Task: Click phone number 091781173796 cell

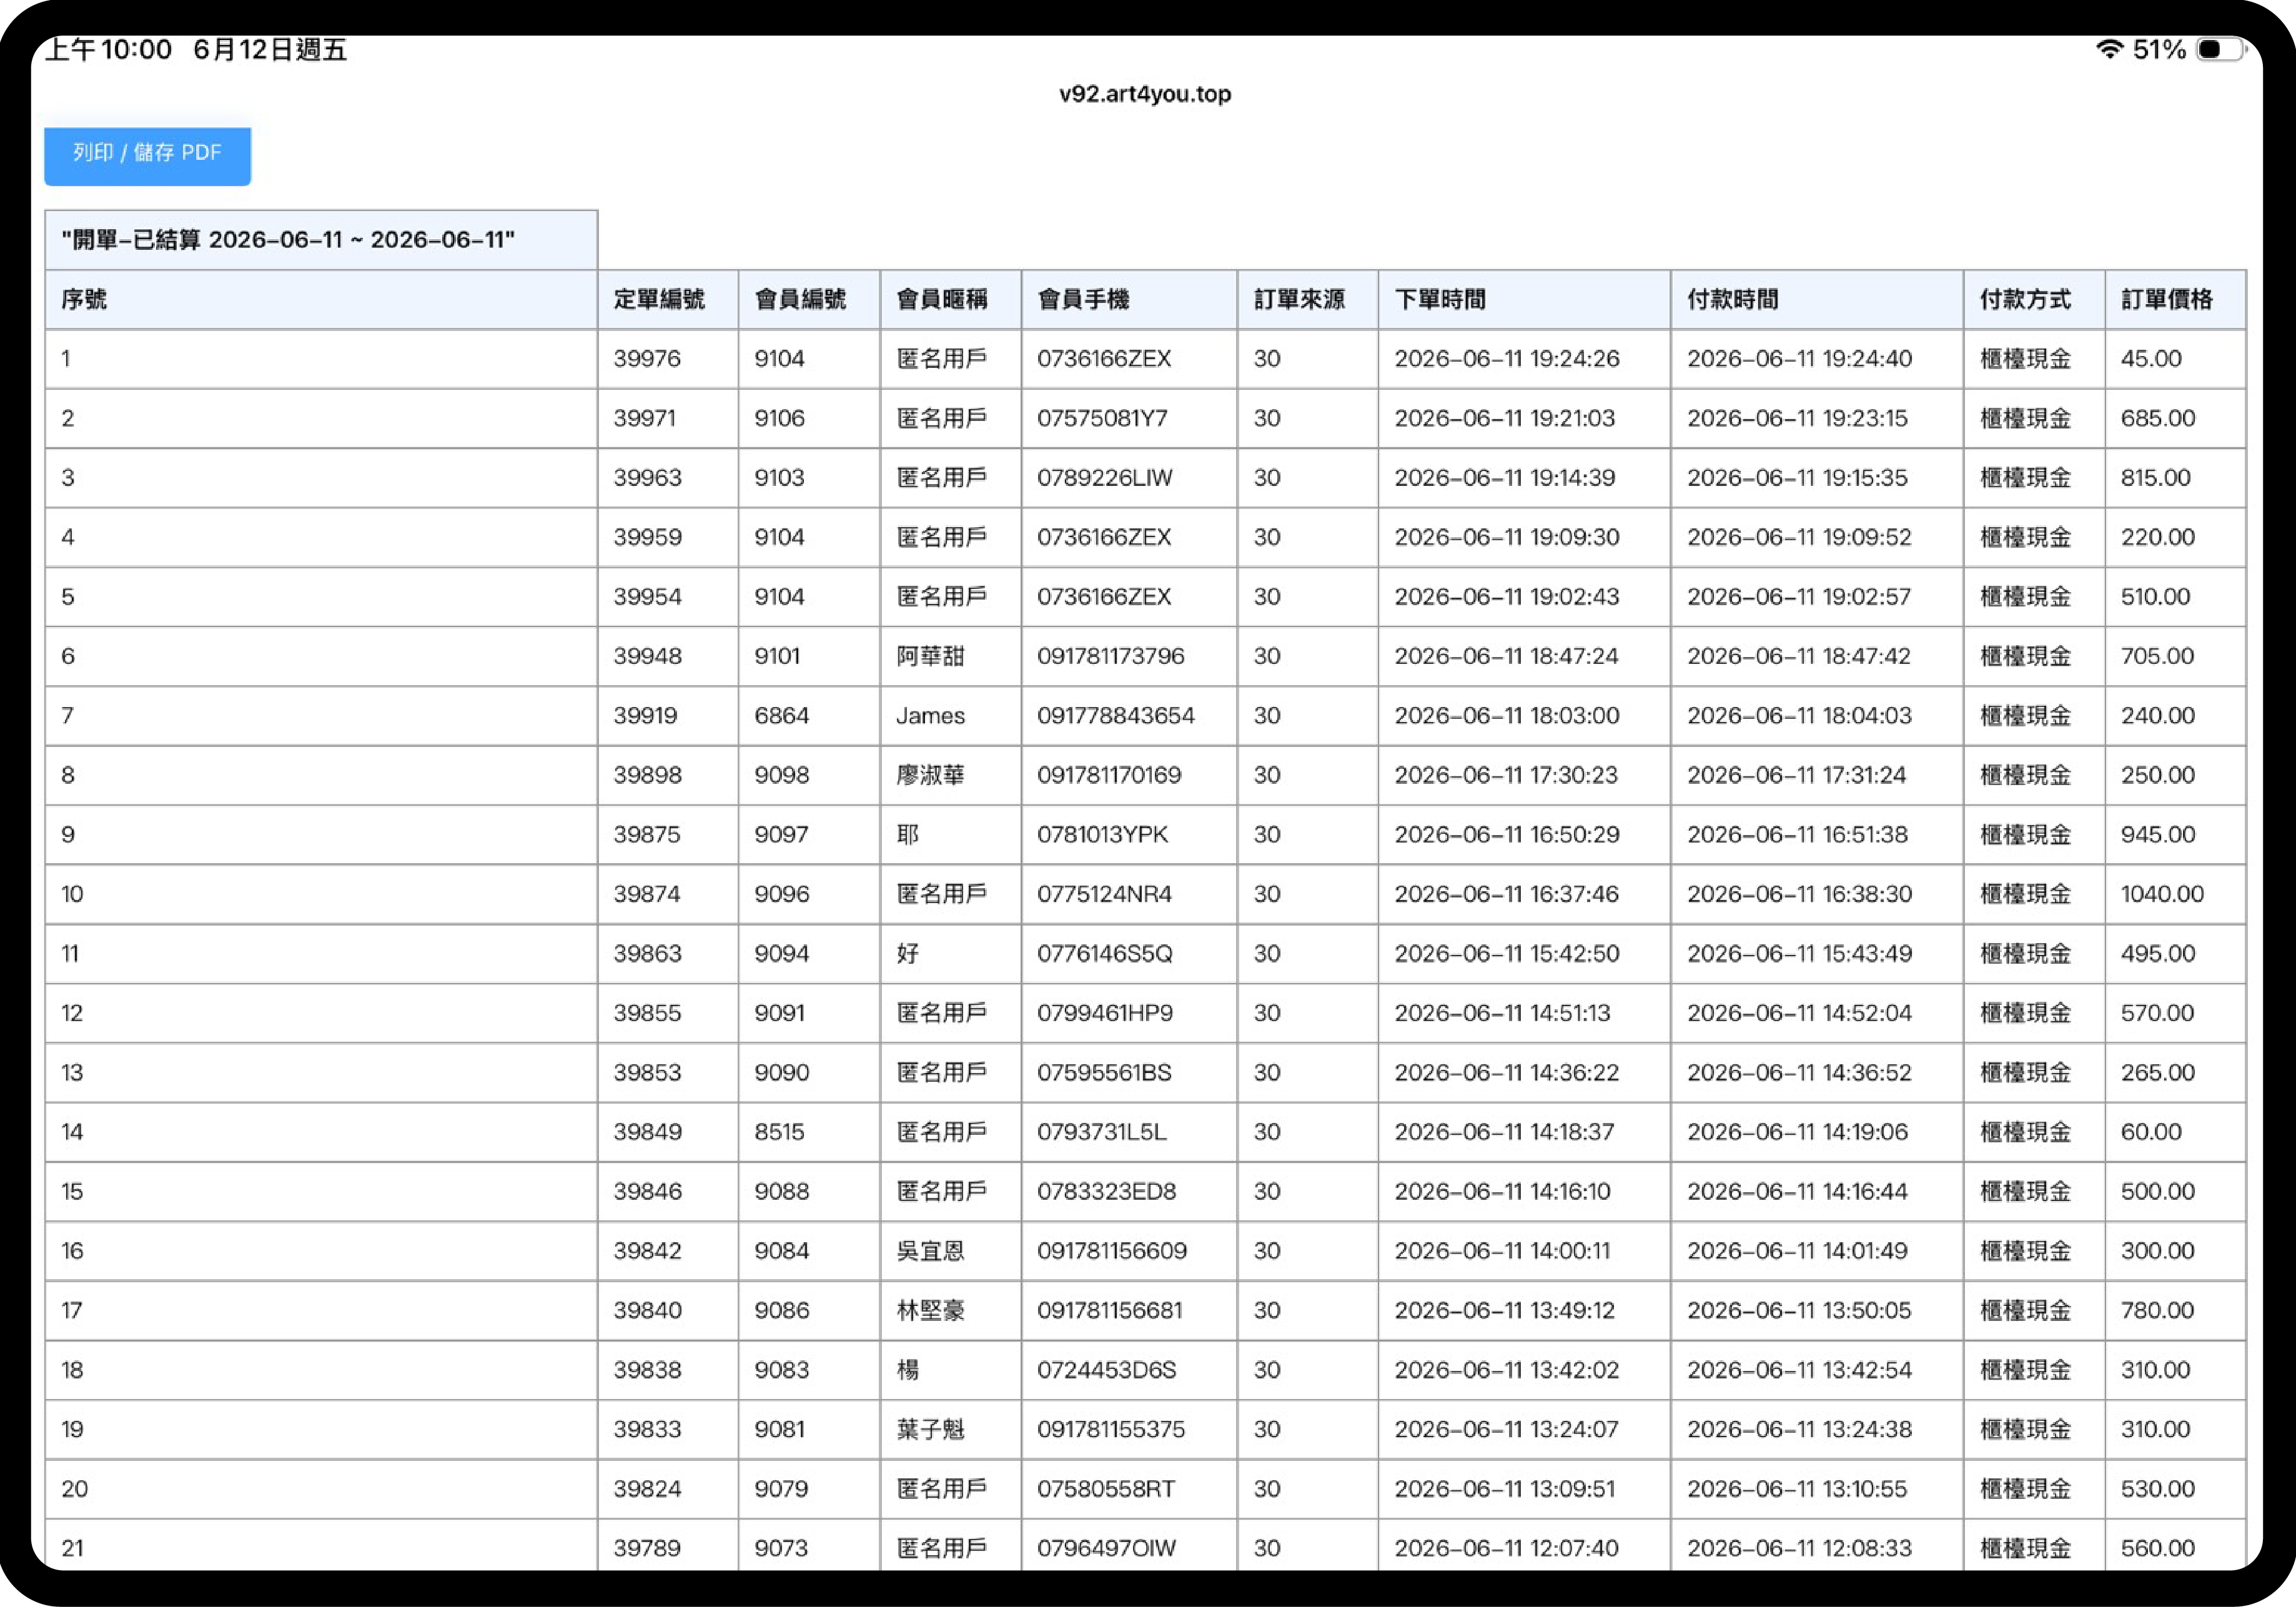Action: click(x=1129, y=656)
